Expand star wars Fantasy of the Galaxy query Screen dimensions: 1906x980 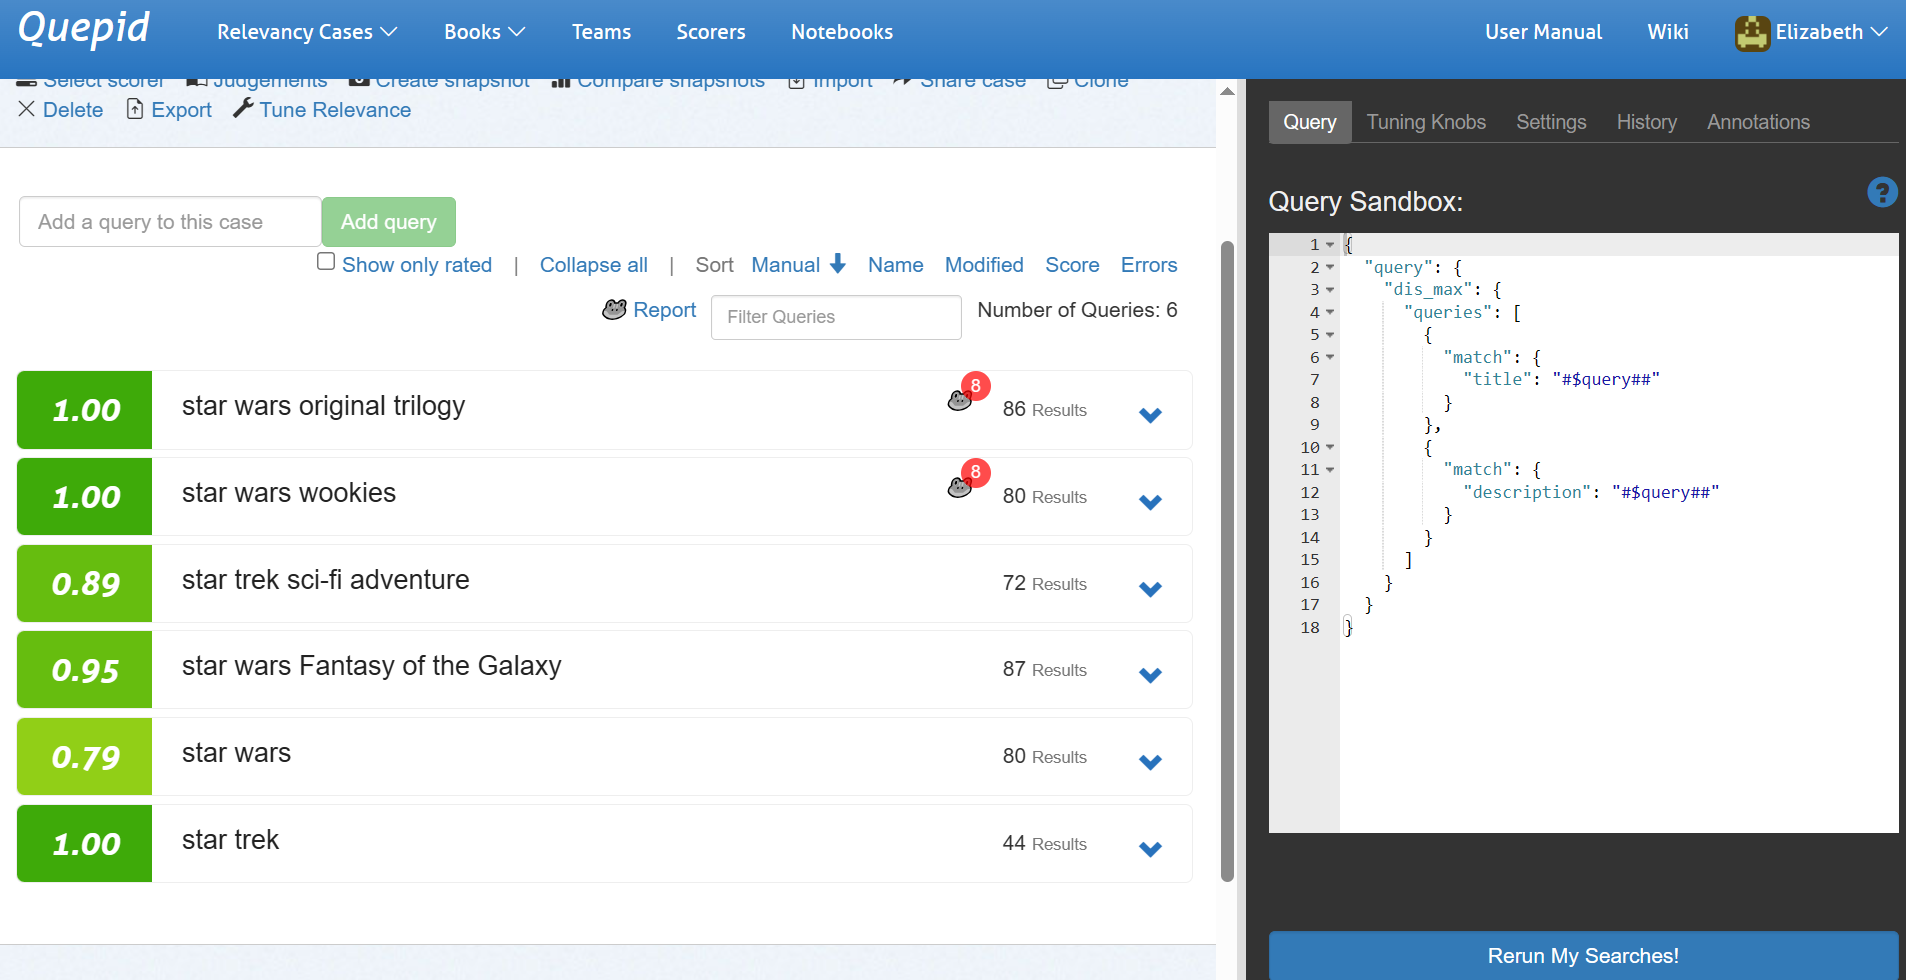click(1150, 675)
